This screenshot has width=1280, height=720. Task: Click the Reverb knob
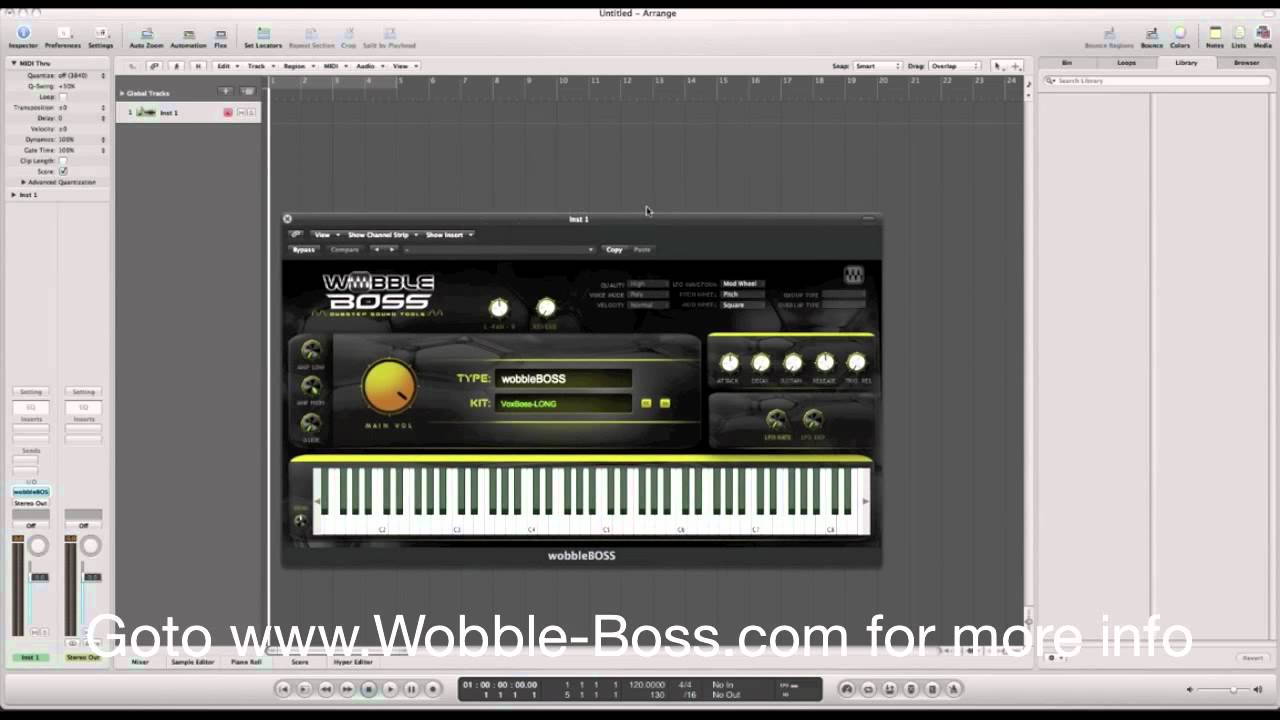click(545, 308)
